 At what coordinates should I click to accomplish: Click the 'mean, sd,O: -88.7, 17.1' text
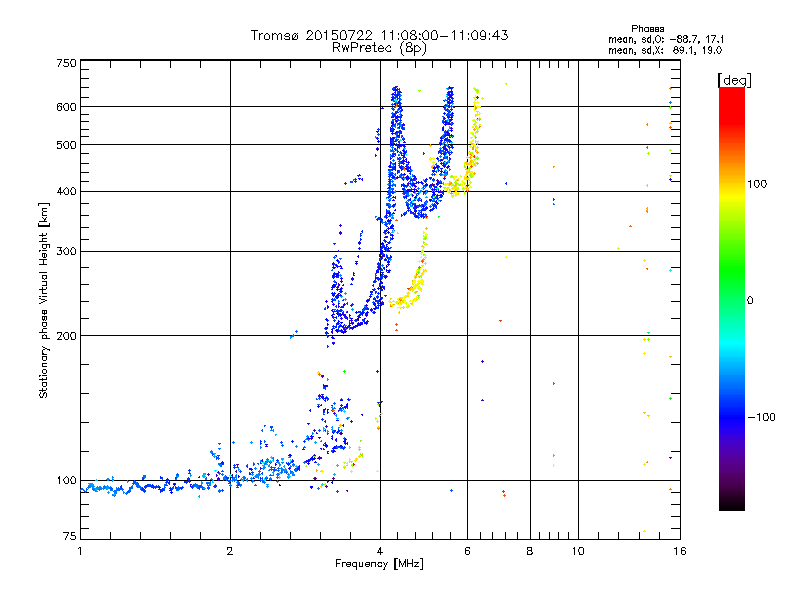[x=666, y=39]
